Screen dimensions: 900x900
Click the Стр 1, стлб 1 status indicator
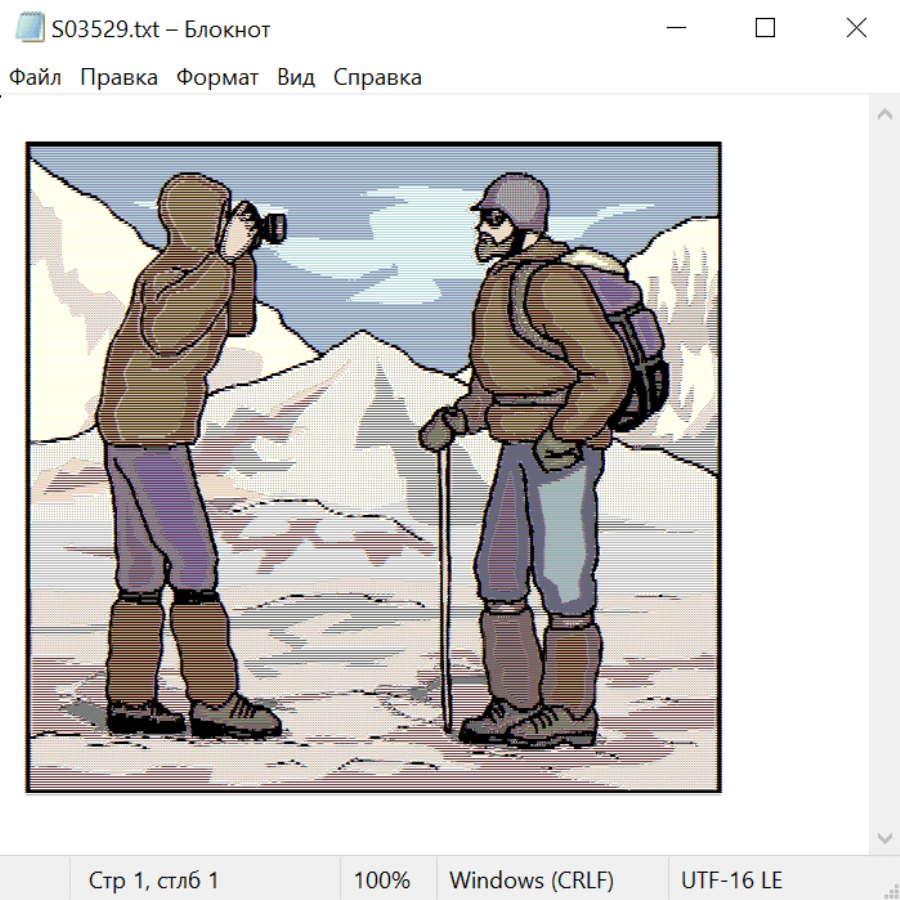[x=154, y=881]
